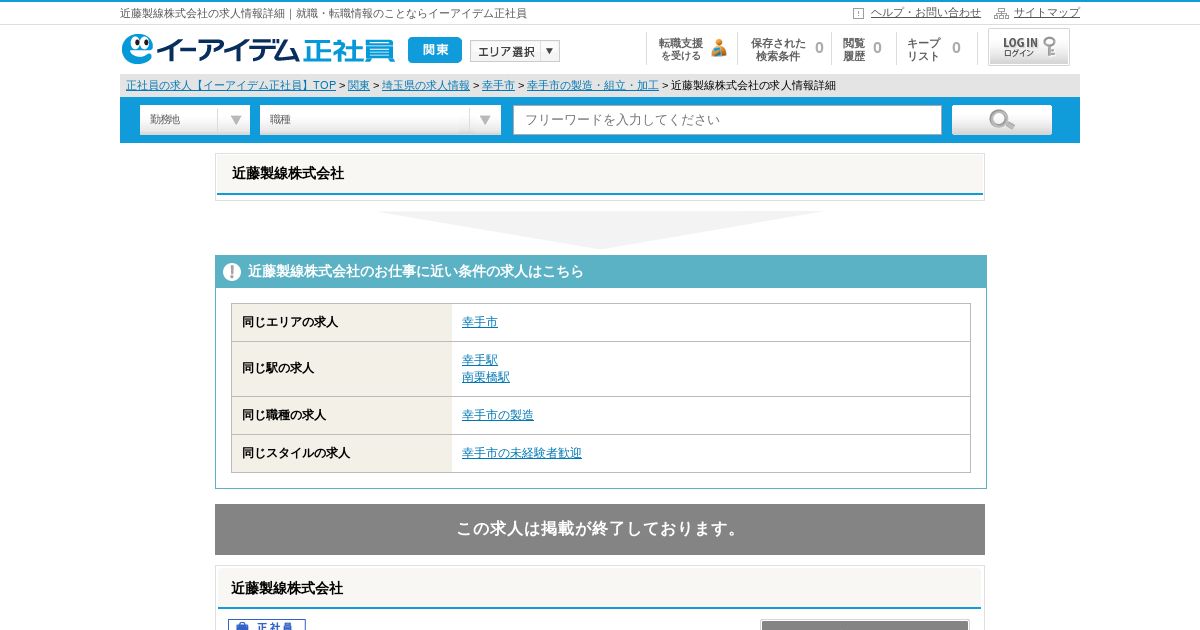Open the 職種 dropdown
This screenshot has width=1200, height=630.
coord(380,120)
